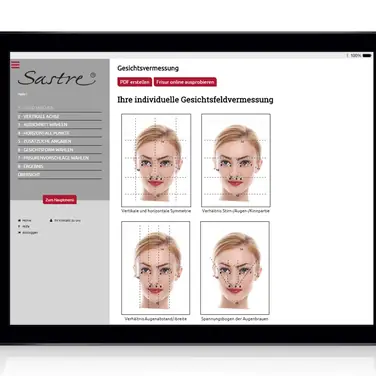This screenshot has height=376, width=376.
Task: Click the Home link in footer
Action: click(25, 221)
